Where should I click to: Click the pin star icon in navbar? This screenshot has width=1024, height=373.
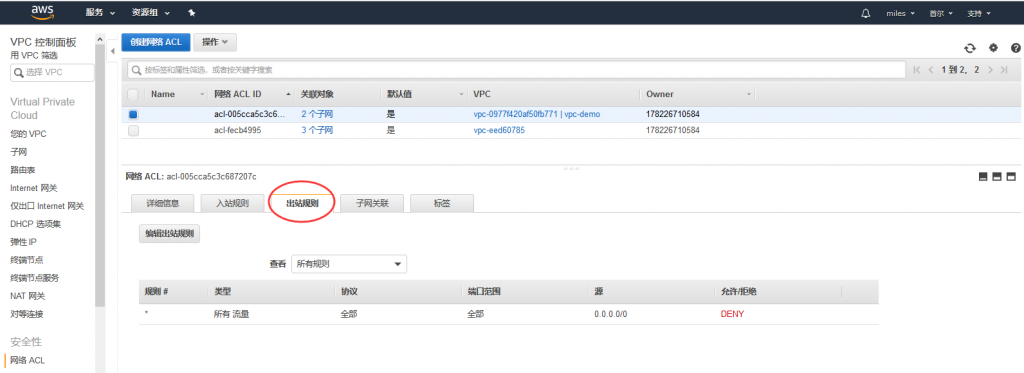coord(191,13)
